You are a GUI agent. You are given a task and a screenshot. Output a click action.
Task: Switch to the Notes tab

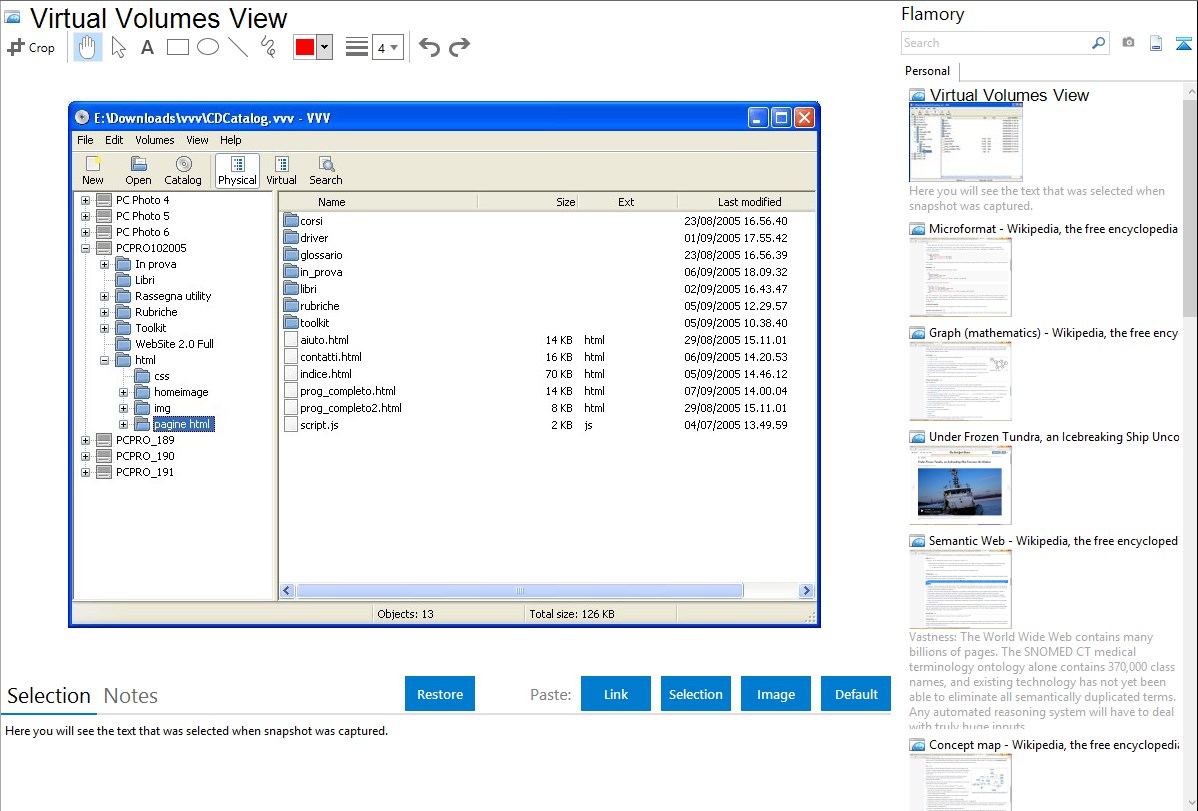131,696
